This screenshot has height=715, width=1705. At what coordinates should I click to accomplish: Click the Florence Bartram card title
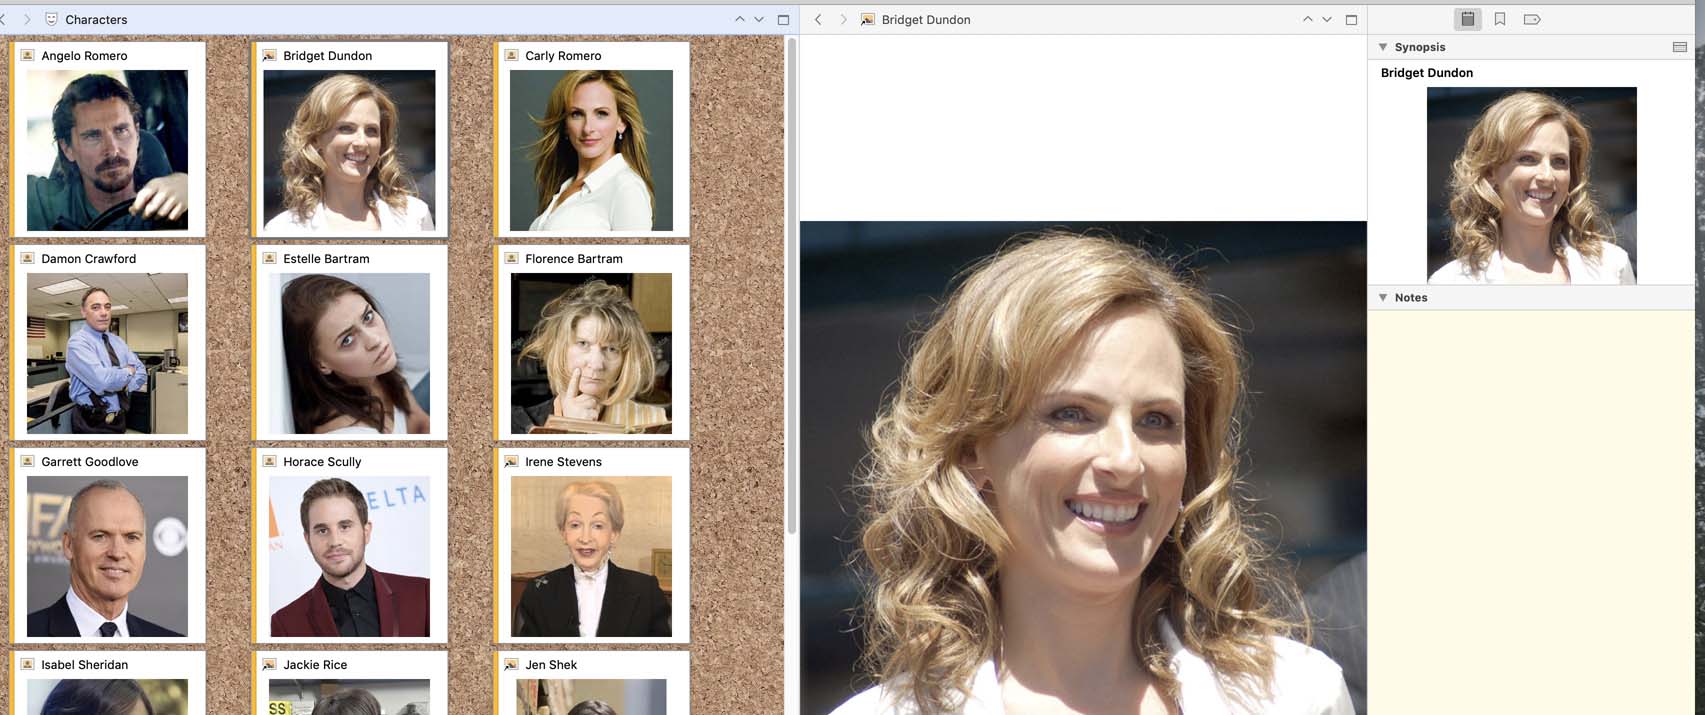[x=573, y=259]
